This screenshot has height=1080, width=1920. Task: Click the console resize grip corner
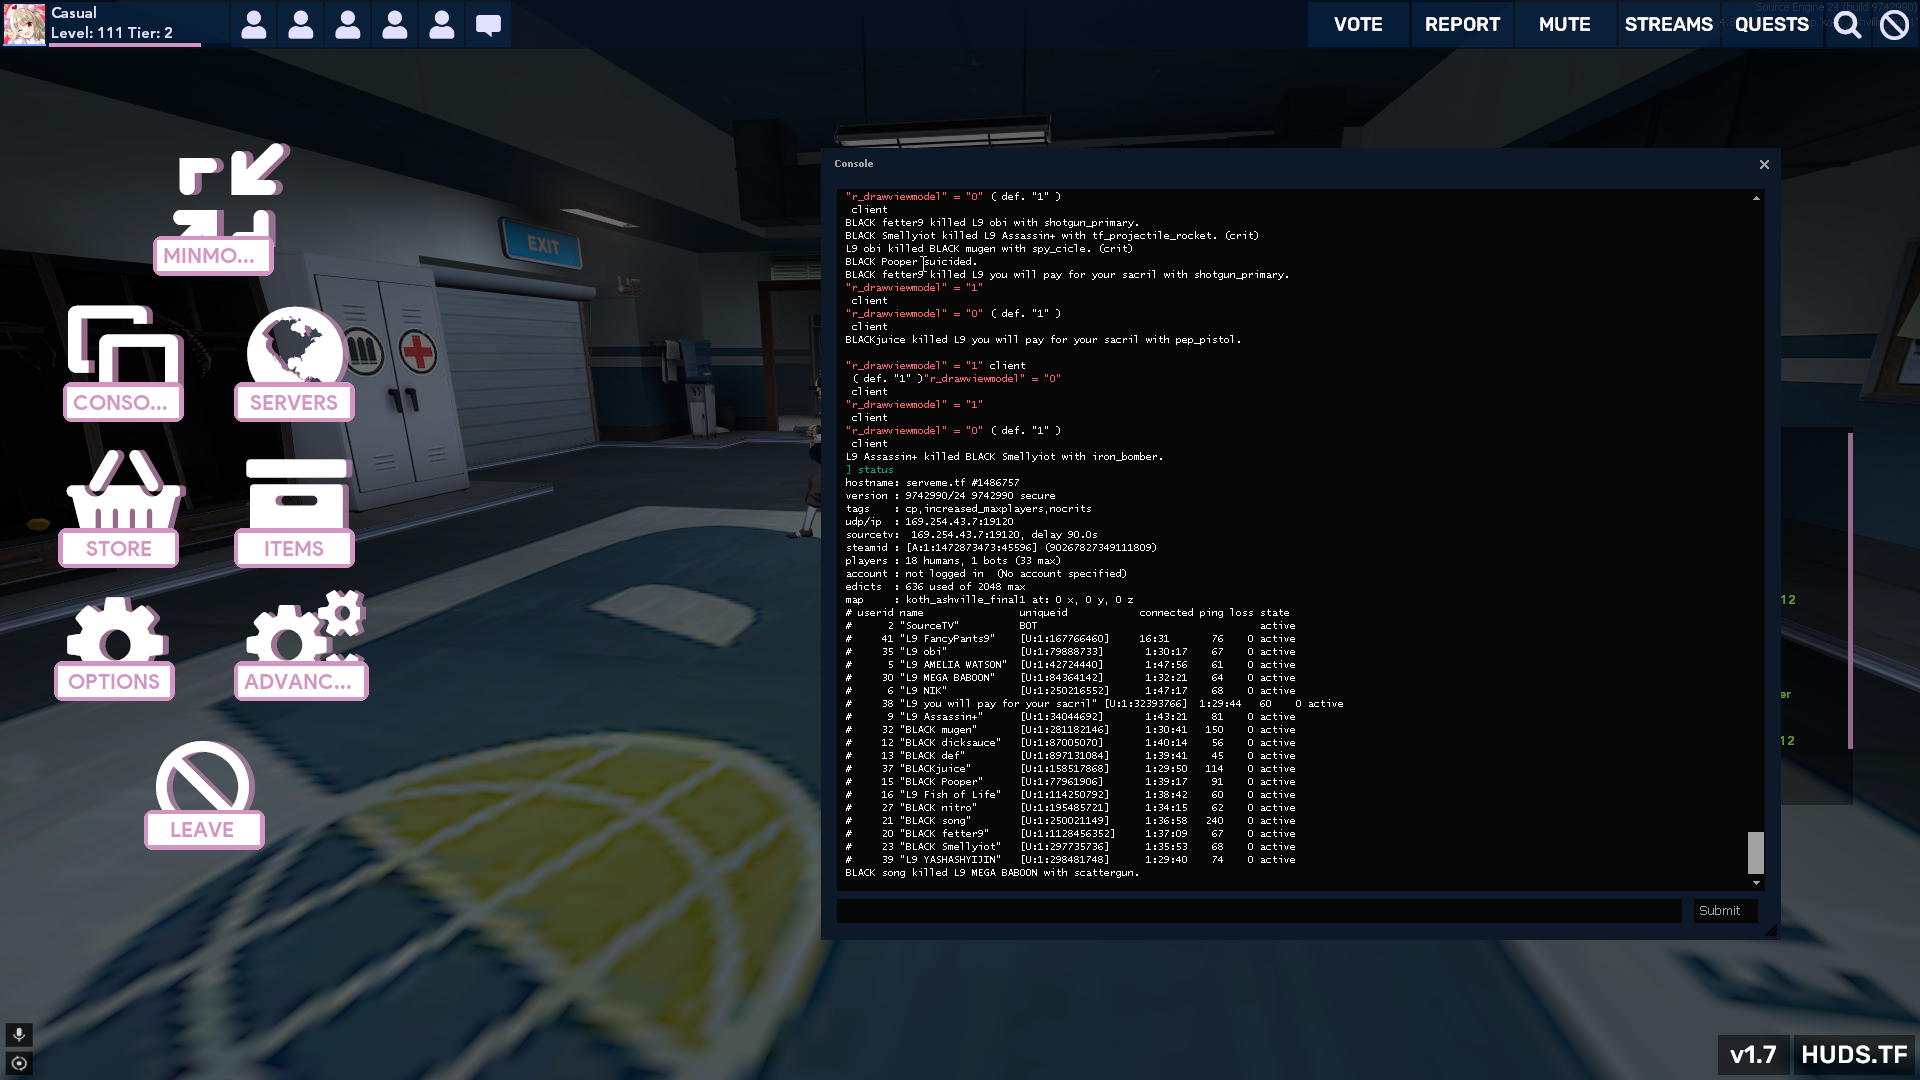coord(1771,930)
